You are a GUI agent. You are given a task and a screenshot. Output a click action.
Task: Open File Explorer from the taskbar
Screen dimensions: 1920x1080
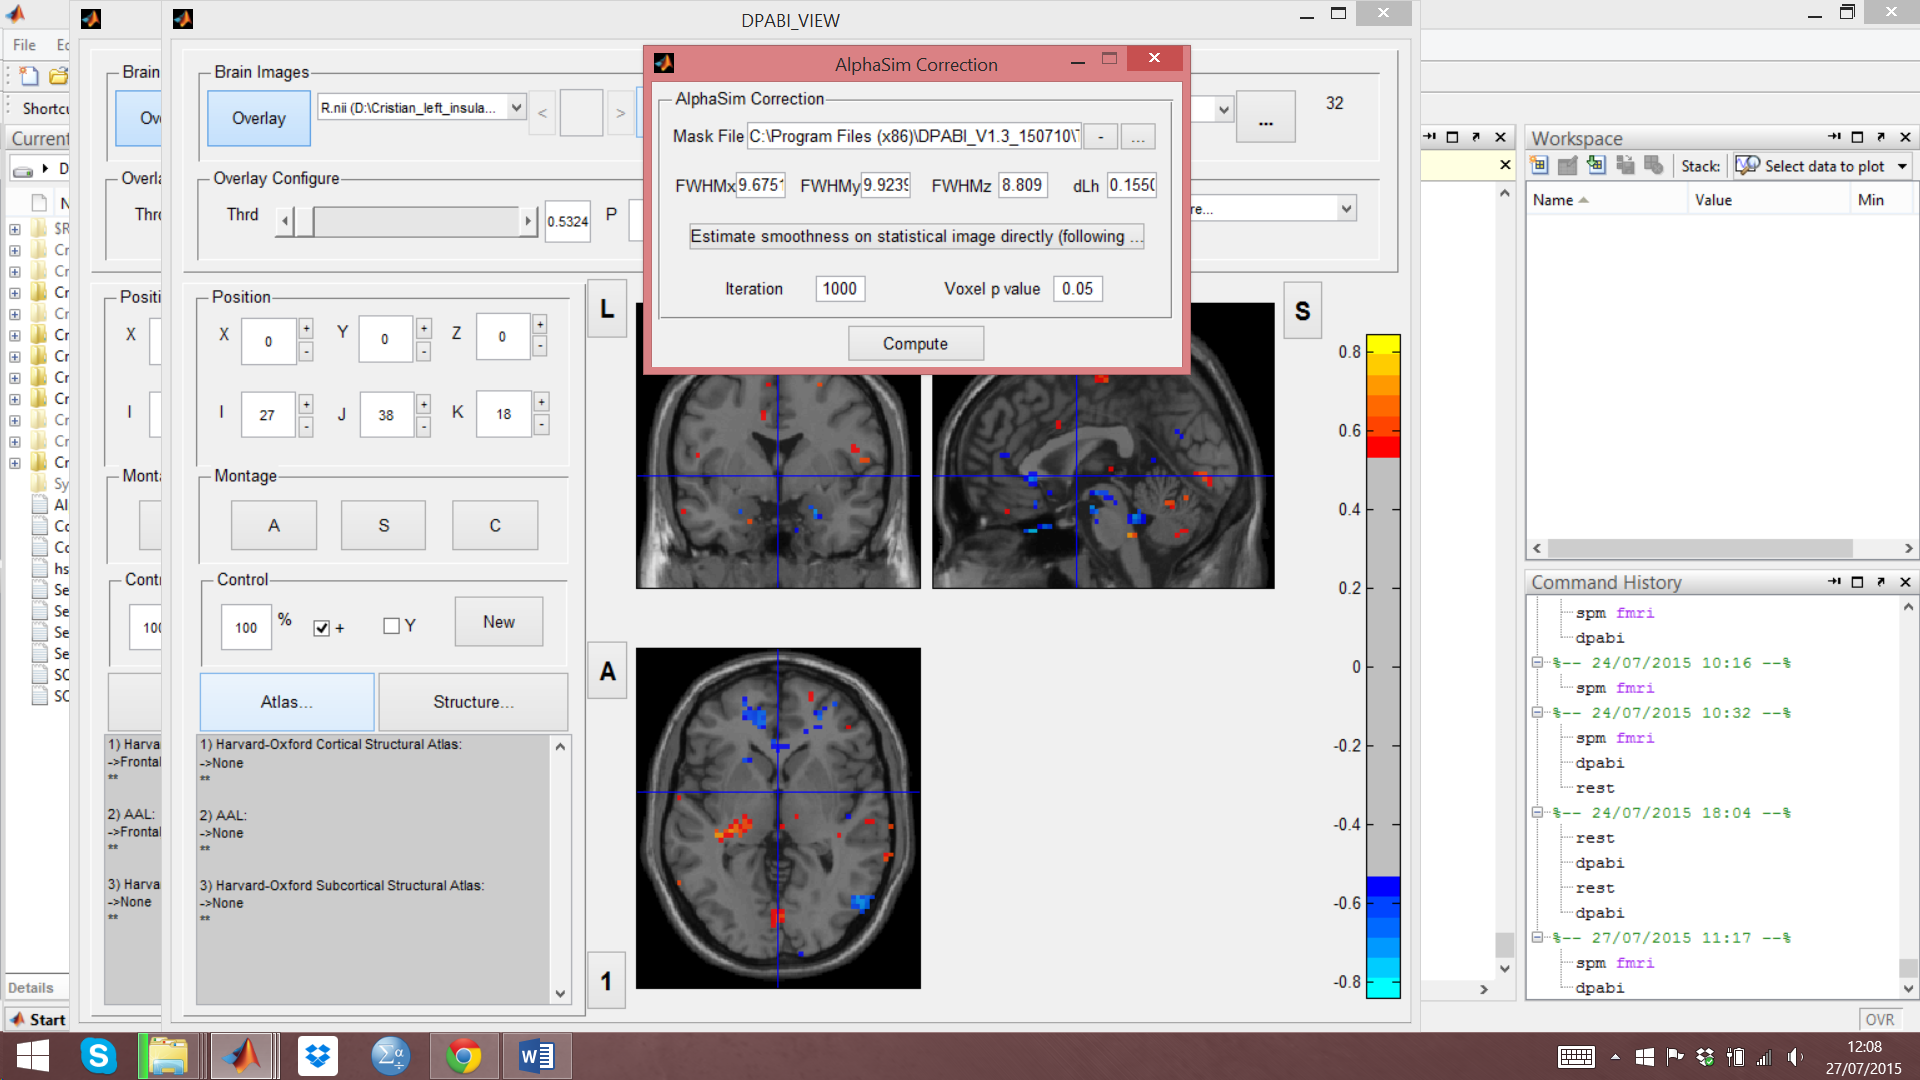coord(168,1056)
